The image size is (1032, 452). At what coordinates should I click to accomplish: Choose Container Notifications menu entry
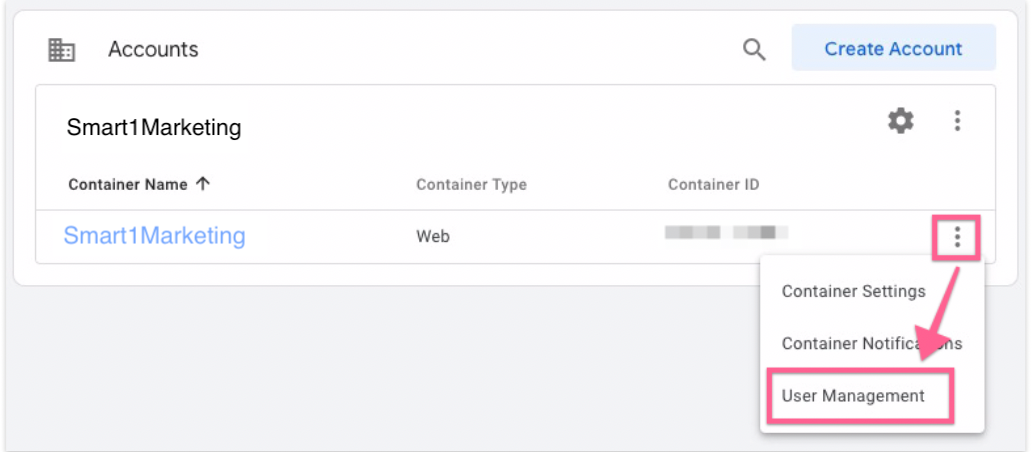(871, 343)
